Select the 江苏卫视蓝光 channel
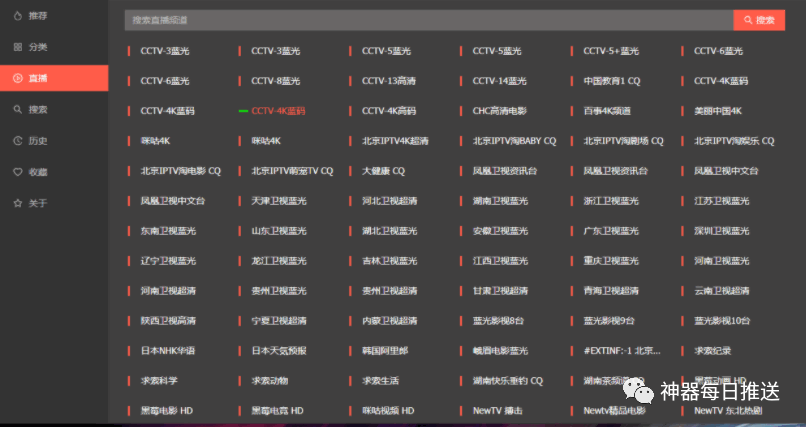The height and width of the screenshot is (427, 806). click(722, 201)
